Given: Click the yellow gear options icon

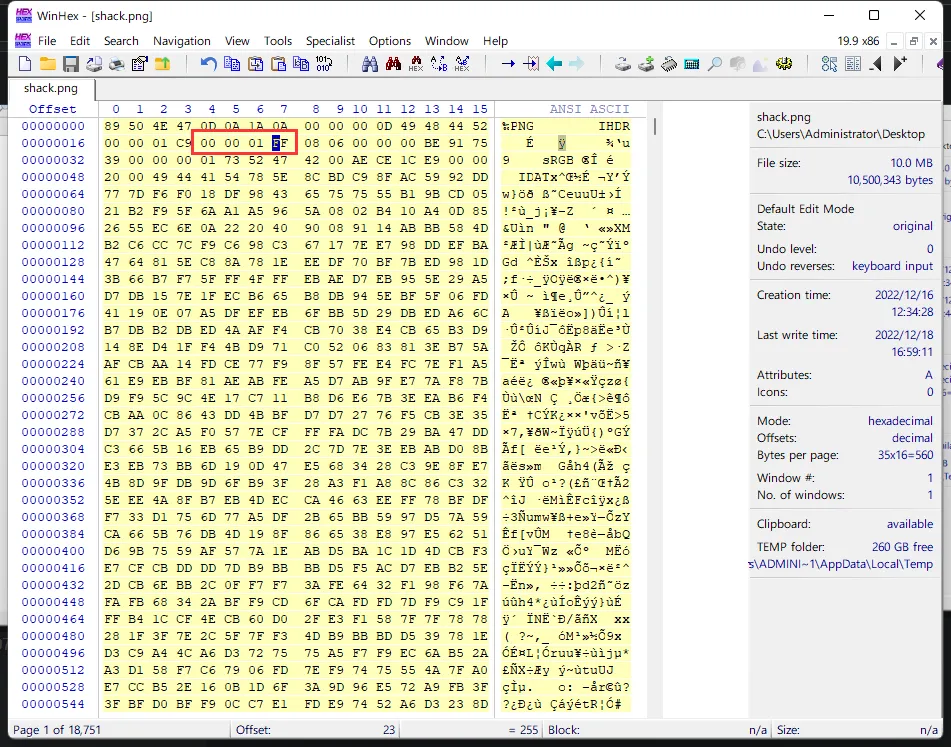Looking at the screenshot, I should coord(785,64).
